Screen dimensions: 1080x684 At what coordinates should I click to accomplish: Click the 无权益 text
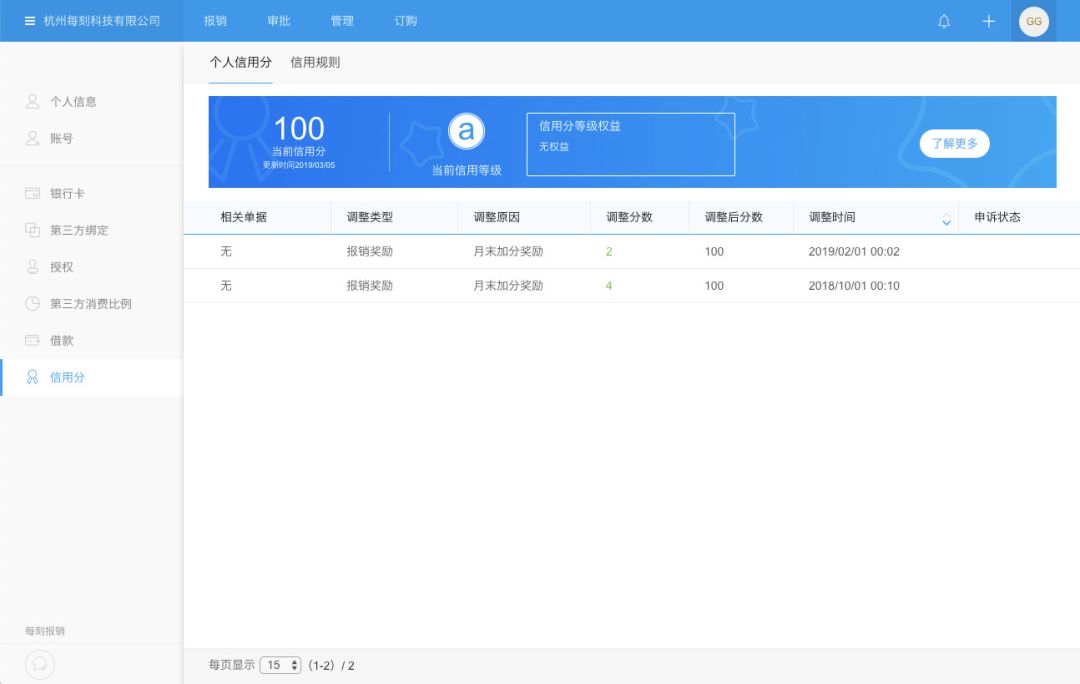point(554,147)
